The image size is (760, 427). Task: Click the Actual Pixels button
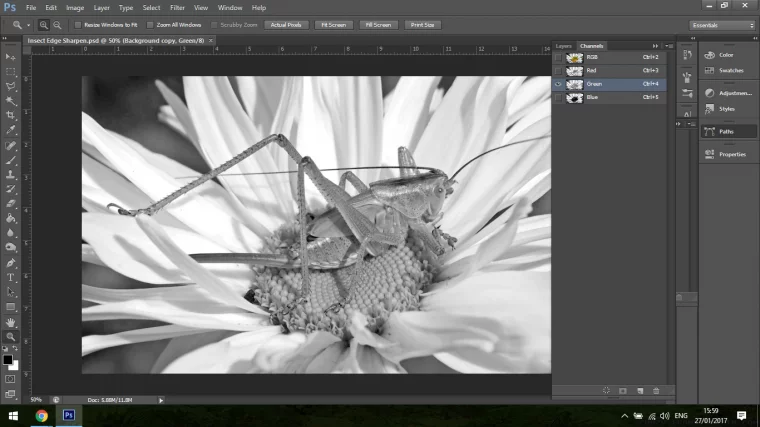tap(286, 25)
